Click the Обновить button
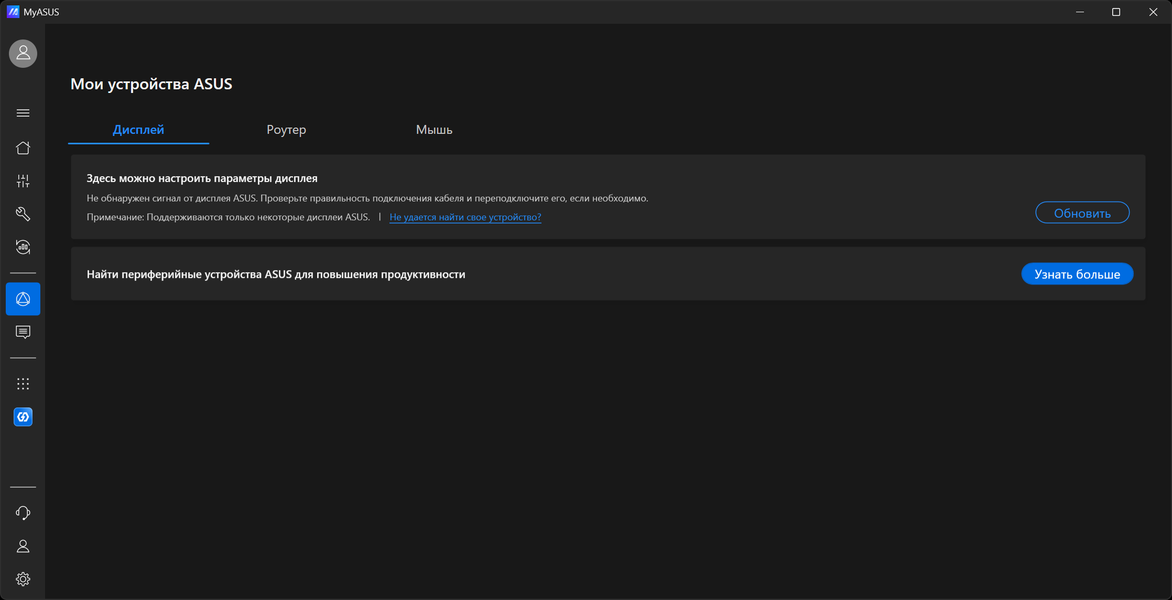Viewport: 1172px width, 600px height. click(x=1082, y=213)
